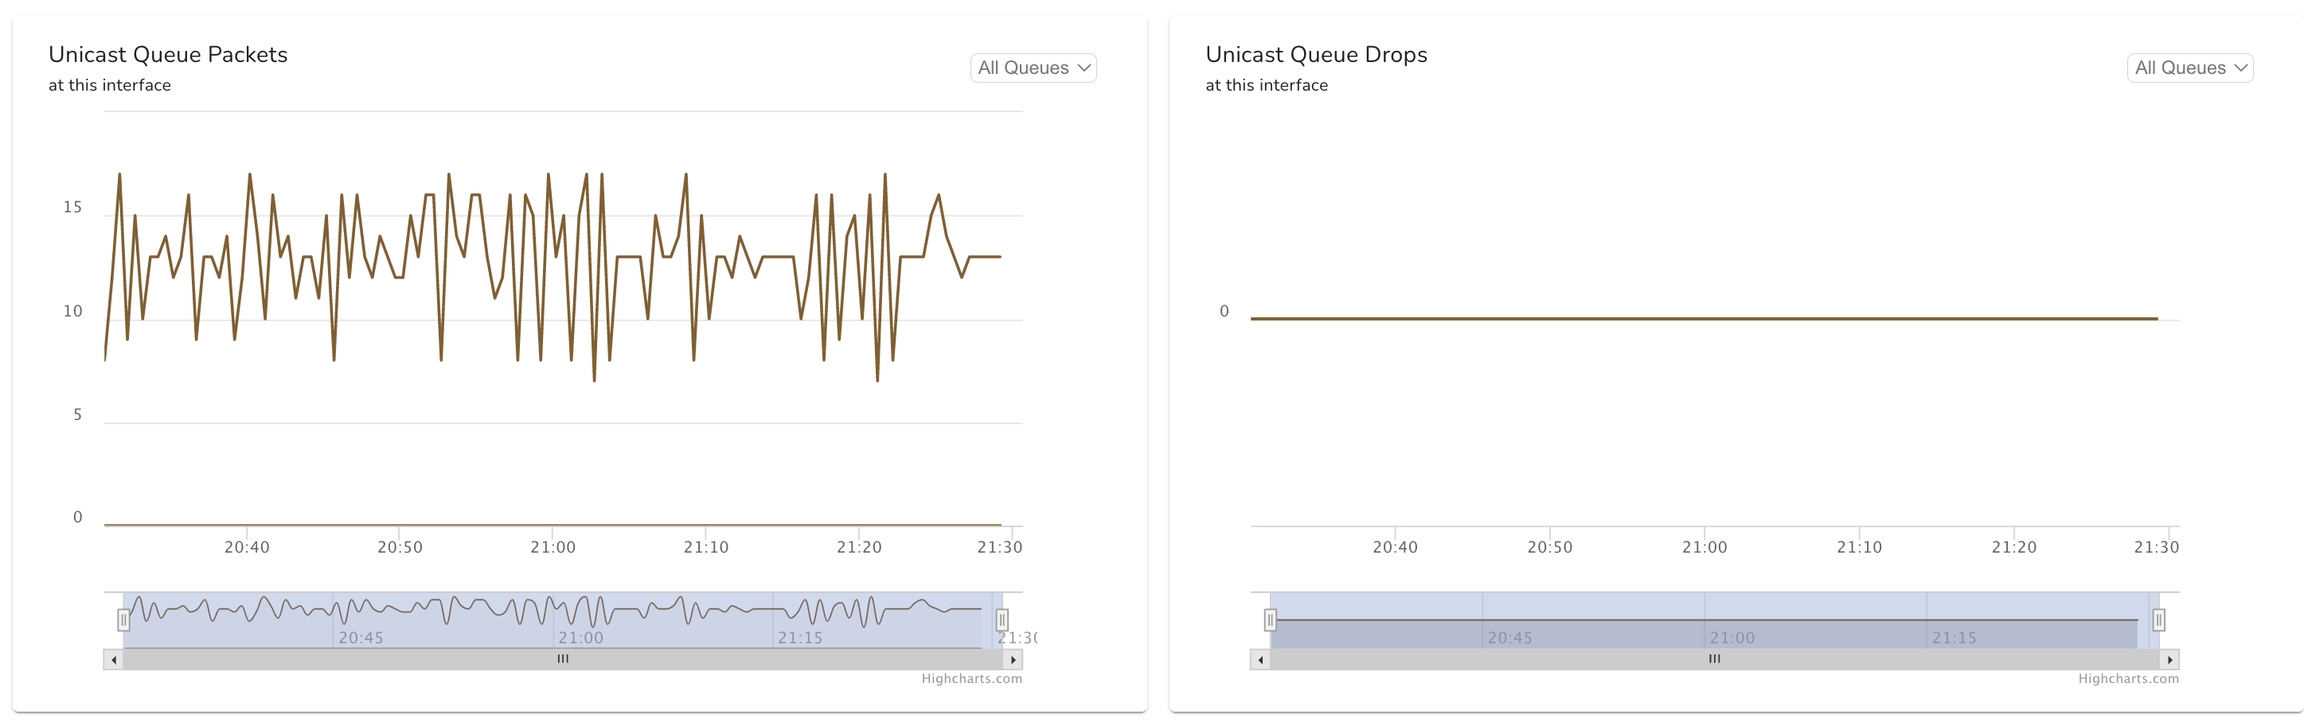Click left scroll arrow under Drops chart

click(1261, 660)
